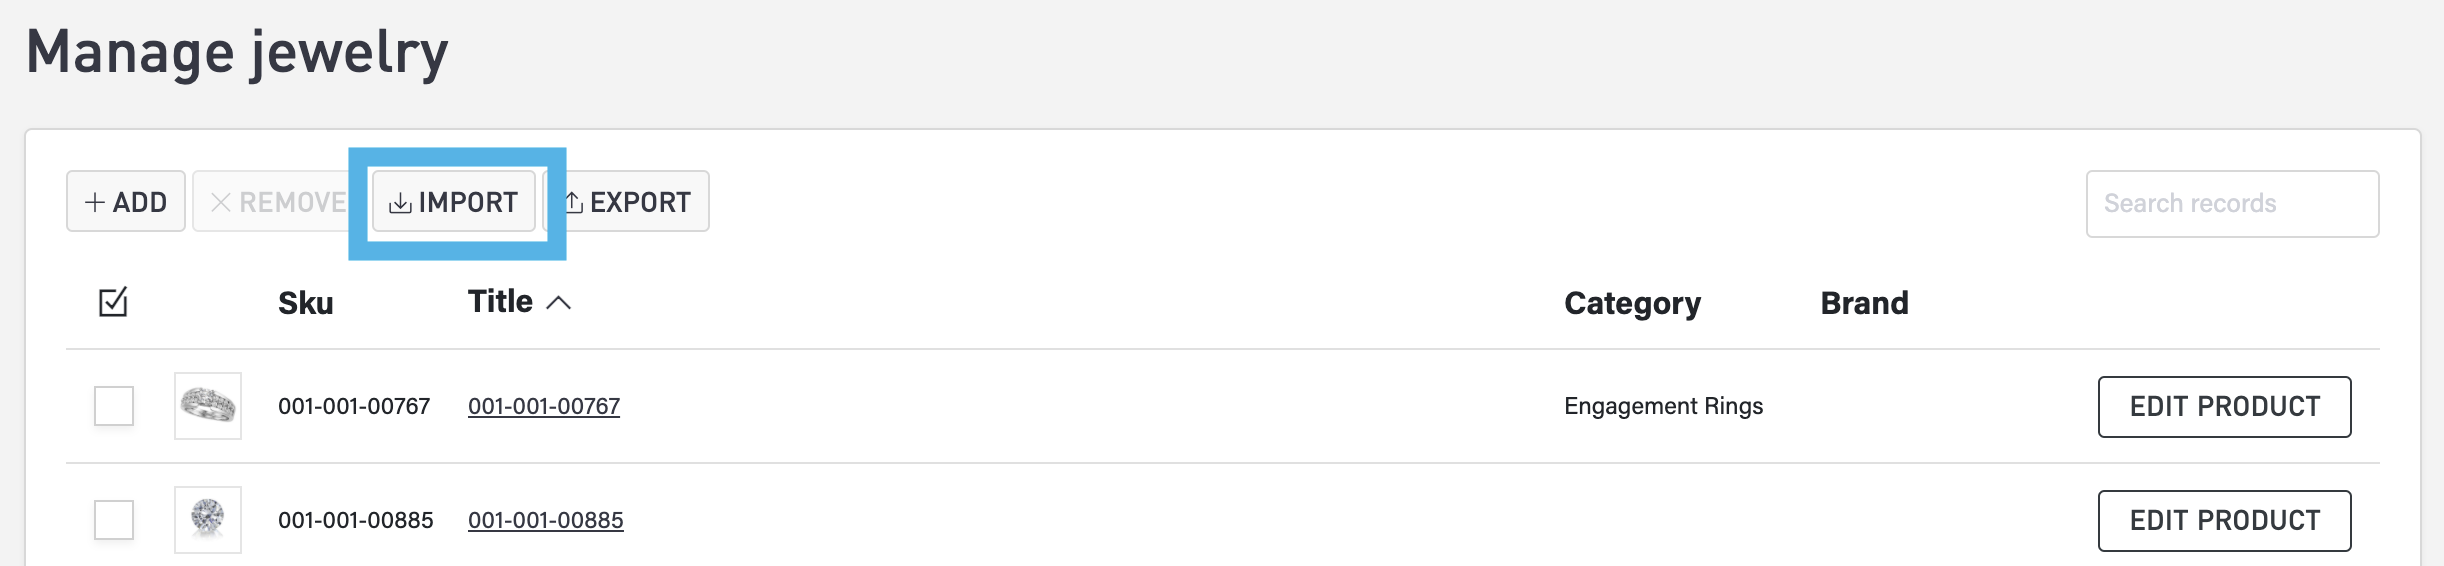Open the diamond thumbnail for 001-001-00885

208,520
